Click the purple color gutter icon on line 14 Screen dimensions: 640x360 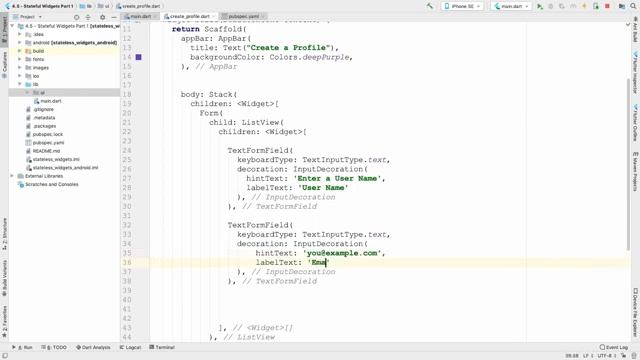click(138, 57)
